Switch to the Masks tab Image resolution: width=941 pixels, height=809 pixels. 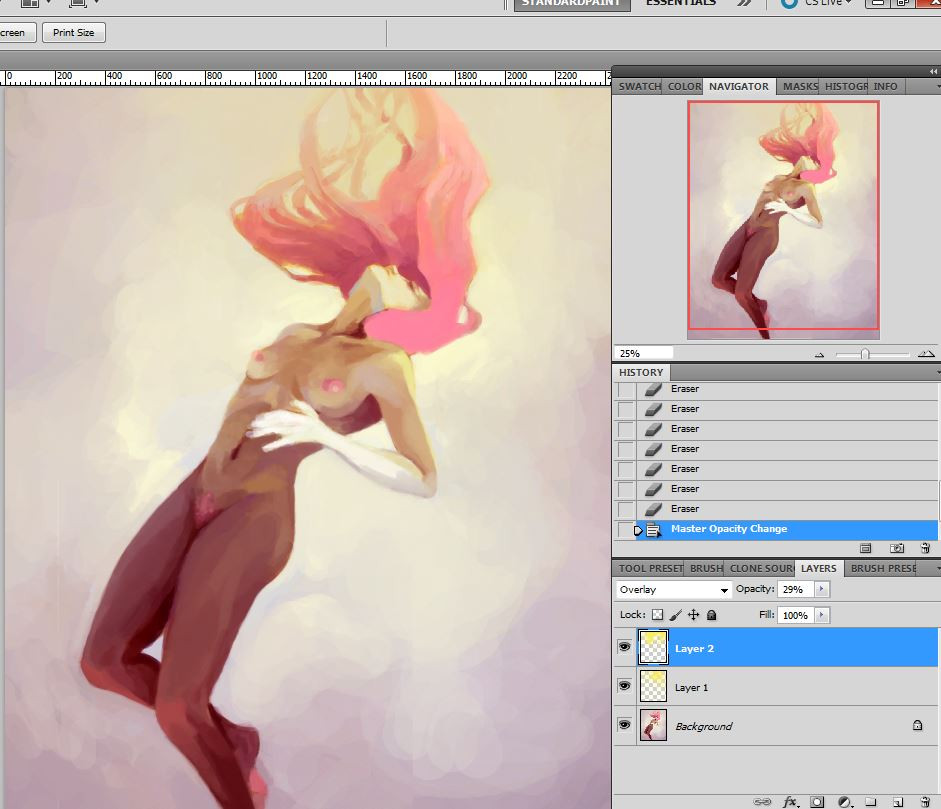[x=799, y=86]
